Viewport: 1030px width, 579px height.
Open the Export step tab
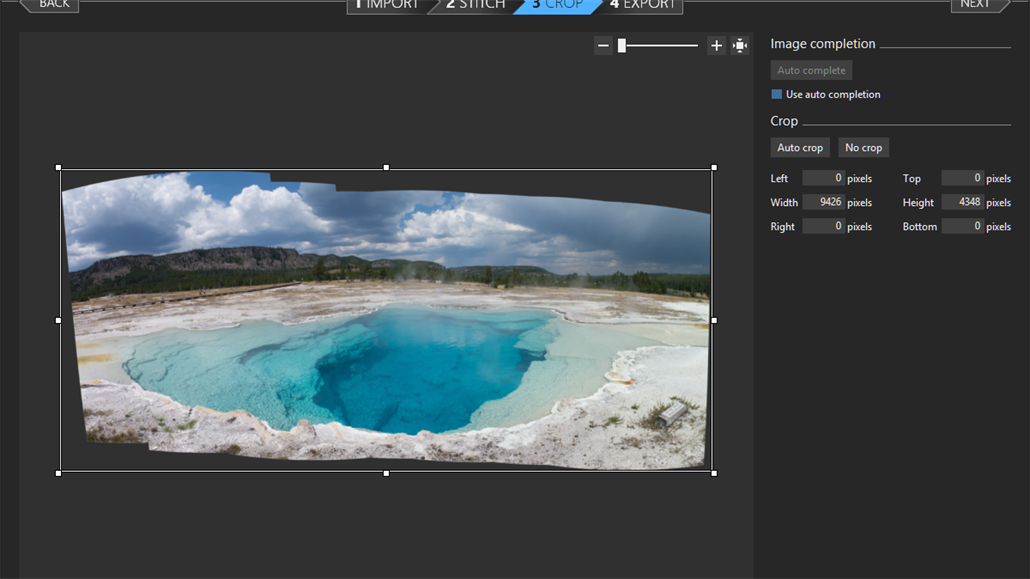click(642, 5)
